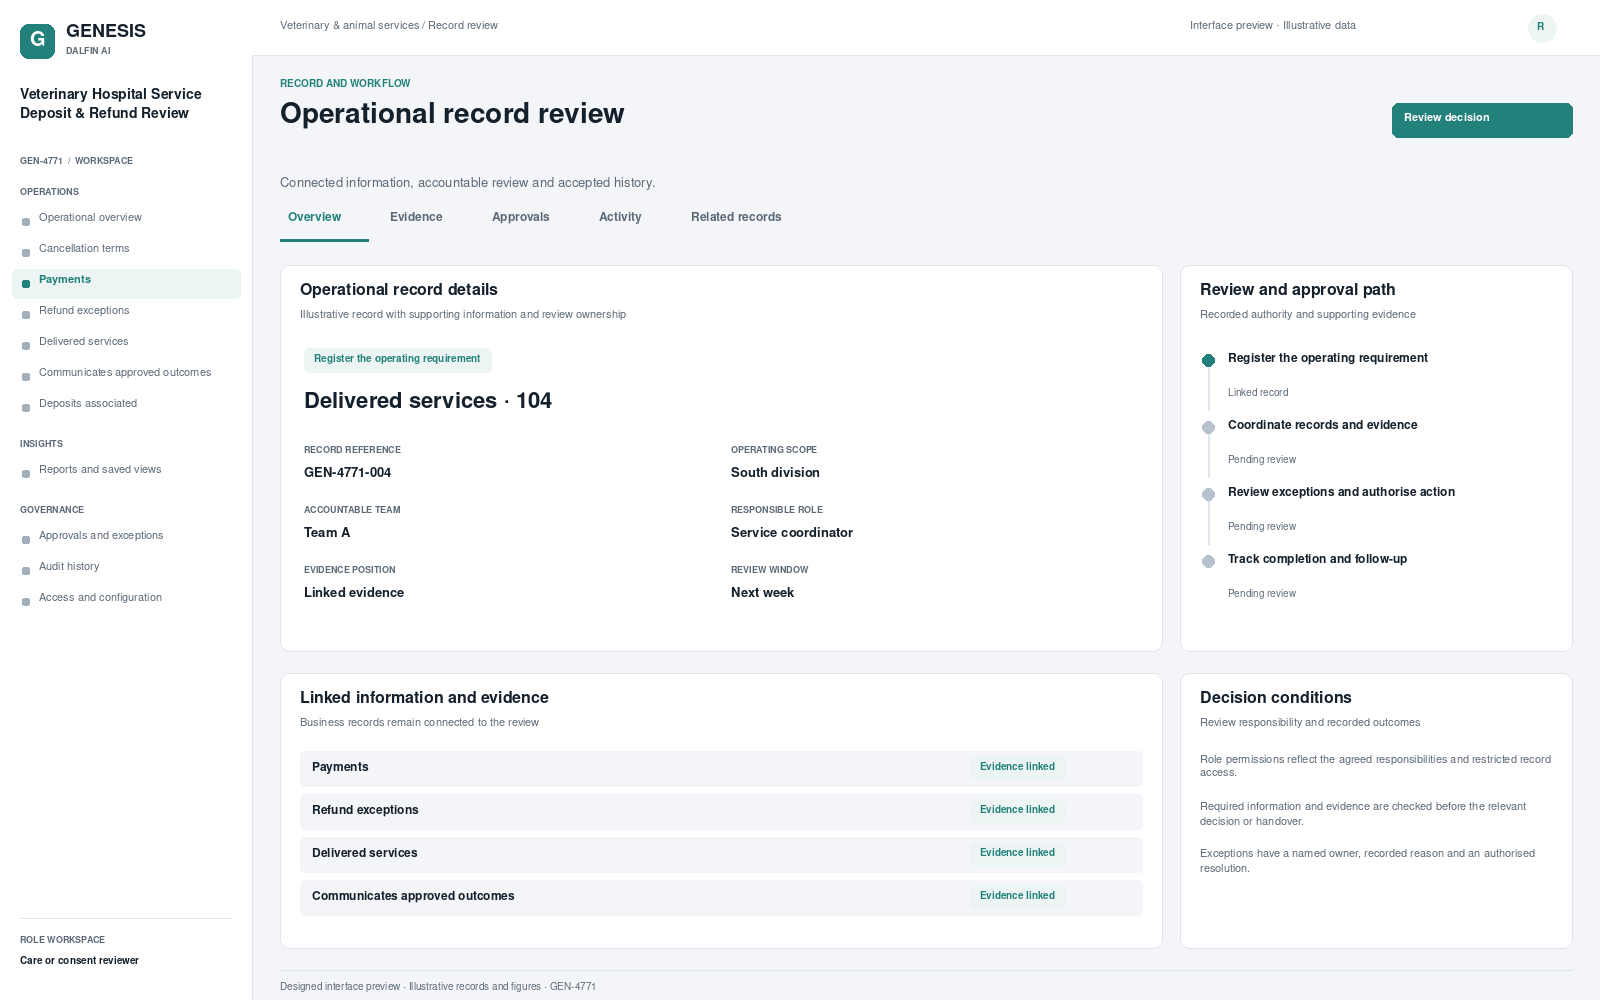Open Audit history in sidebar
Screen dimensions: 1600x1000
pyautogui.click(x=126, y=567)
